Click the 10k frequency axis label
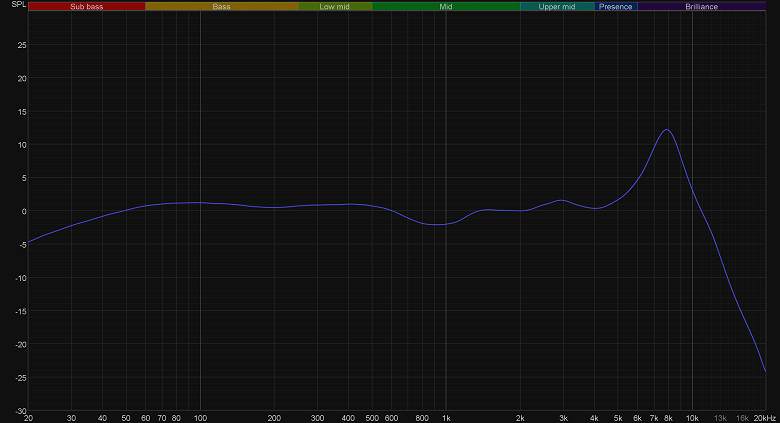Screen dimensions: 780x423 [692, 419]
